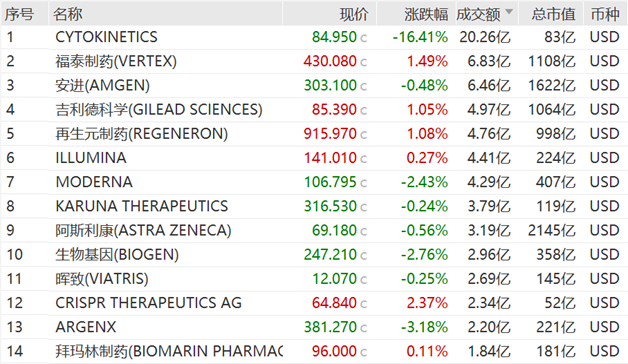Open 生物基因(BIOGEN) entry

[x=314, y=255]
